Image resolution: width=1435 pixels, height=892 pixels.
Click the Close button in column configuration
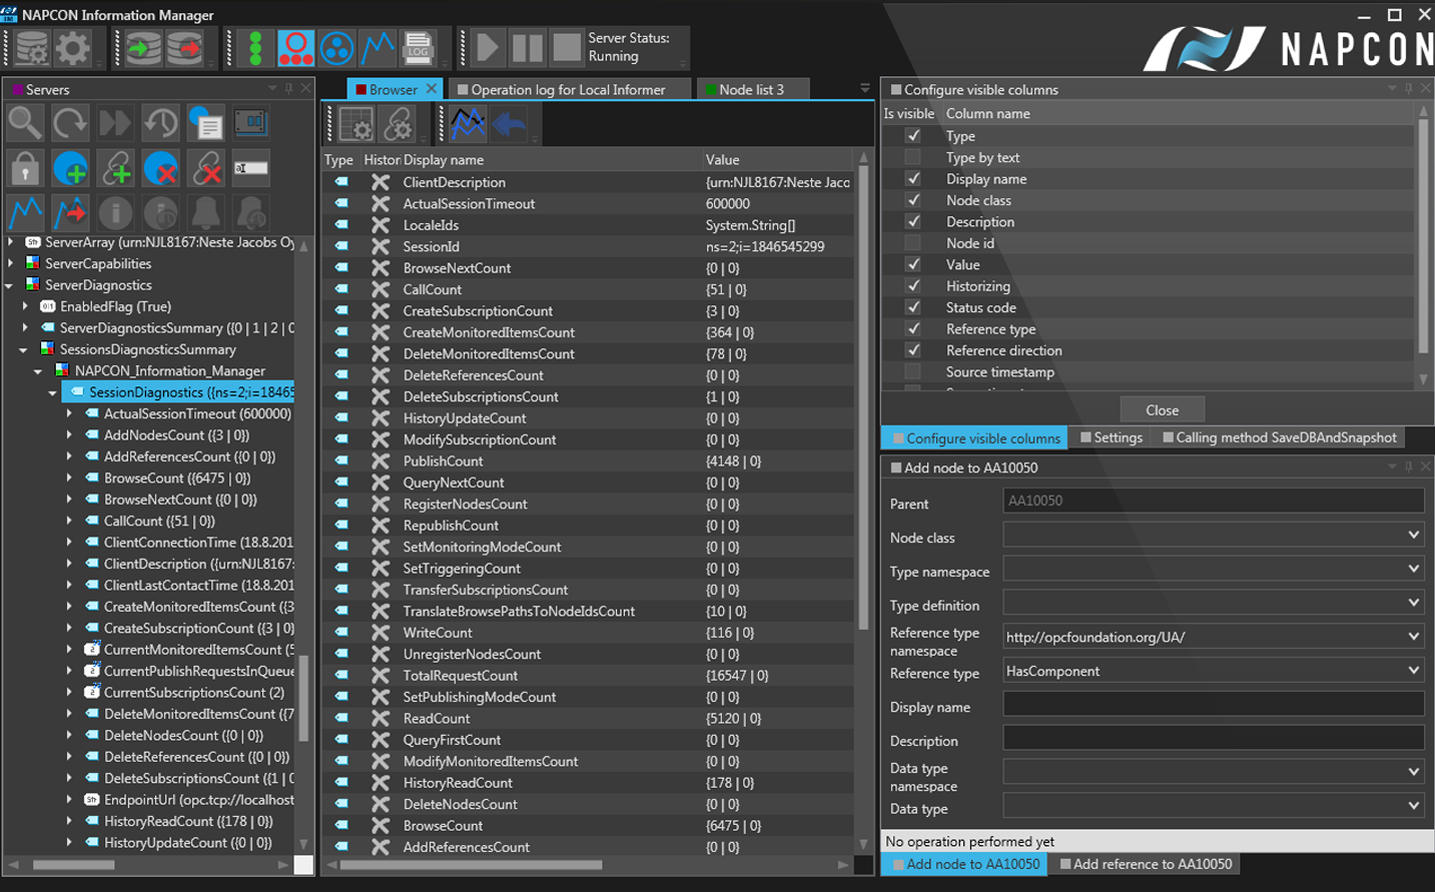pyautogui.click(x=1161, y=410)
